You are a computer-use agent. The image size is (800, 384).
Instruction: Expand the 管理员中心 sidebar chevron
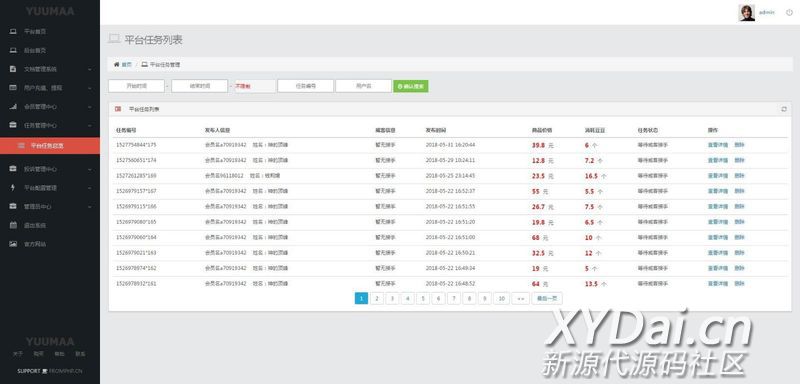click(90, 207)
